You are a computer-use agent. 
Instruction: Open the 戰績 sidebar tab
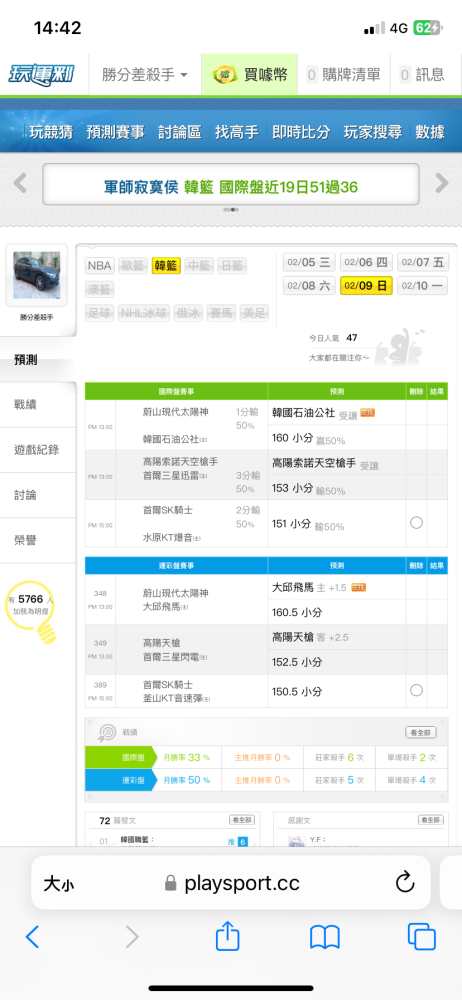click(x=38, y=404)
